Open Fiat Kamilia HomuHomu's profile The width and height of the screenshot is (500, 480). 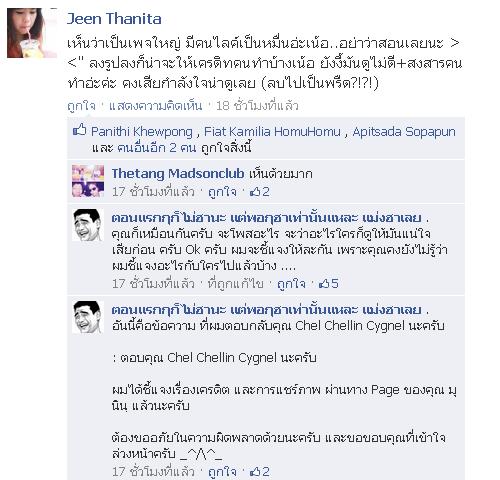coord(272,132)
